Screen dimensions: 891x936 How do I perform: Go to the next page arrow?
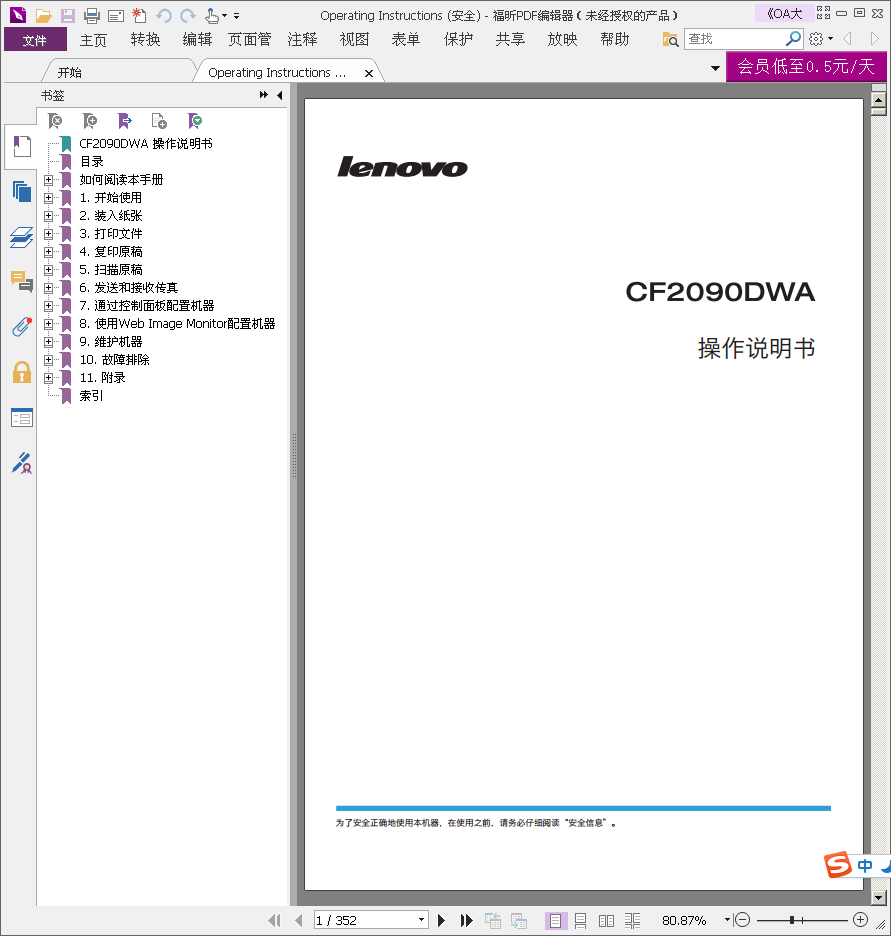tap(441, 920)
